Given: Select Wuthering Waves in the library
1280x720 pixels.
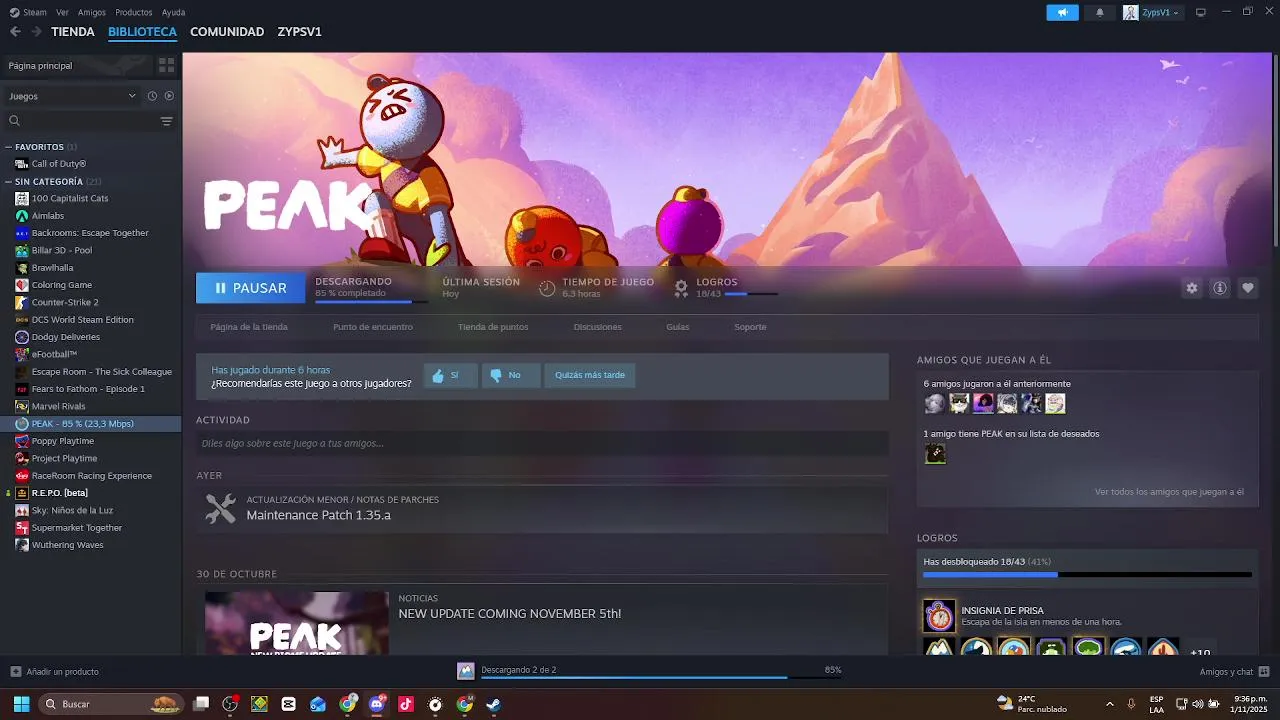Looking at the screenshot, I should click(x=67, y=545).
